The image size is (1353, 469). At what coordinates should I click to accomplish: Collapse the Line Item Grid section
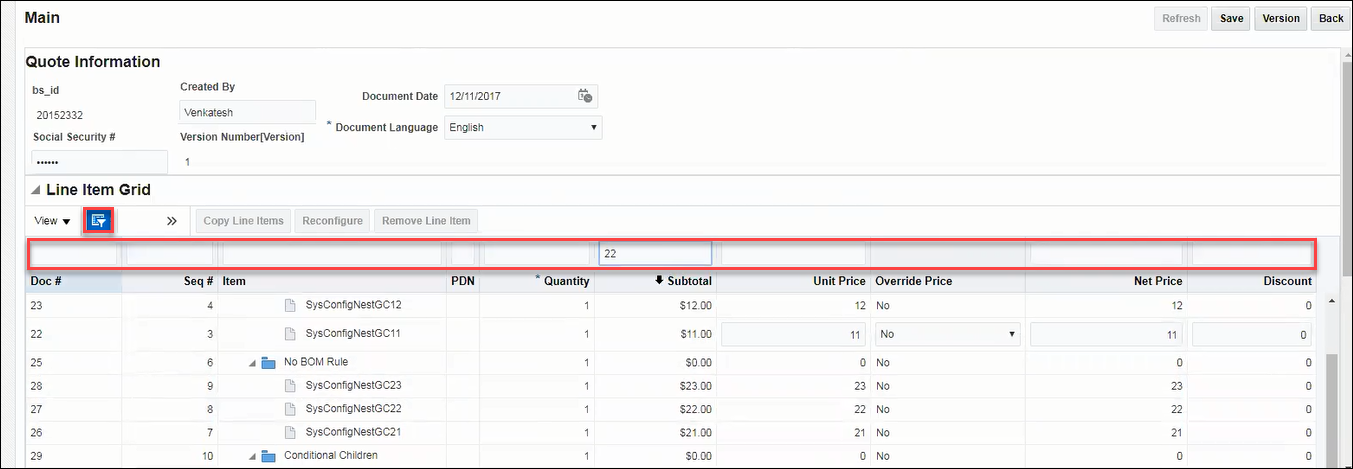[x=36, y=190]
